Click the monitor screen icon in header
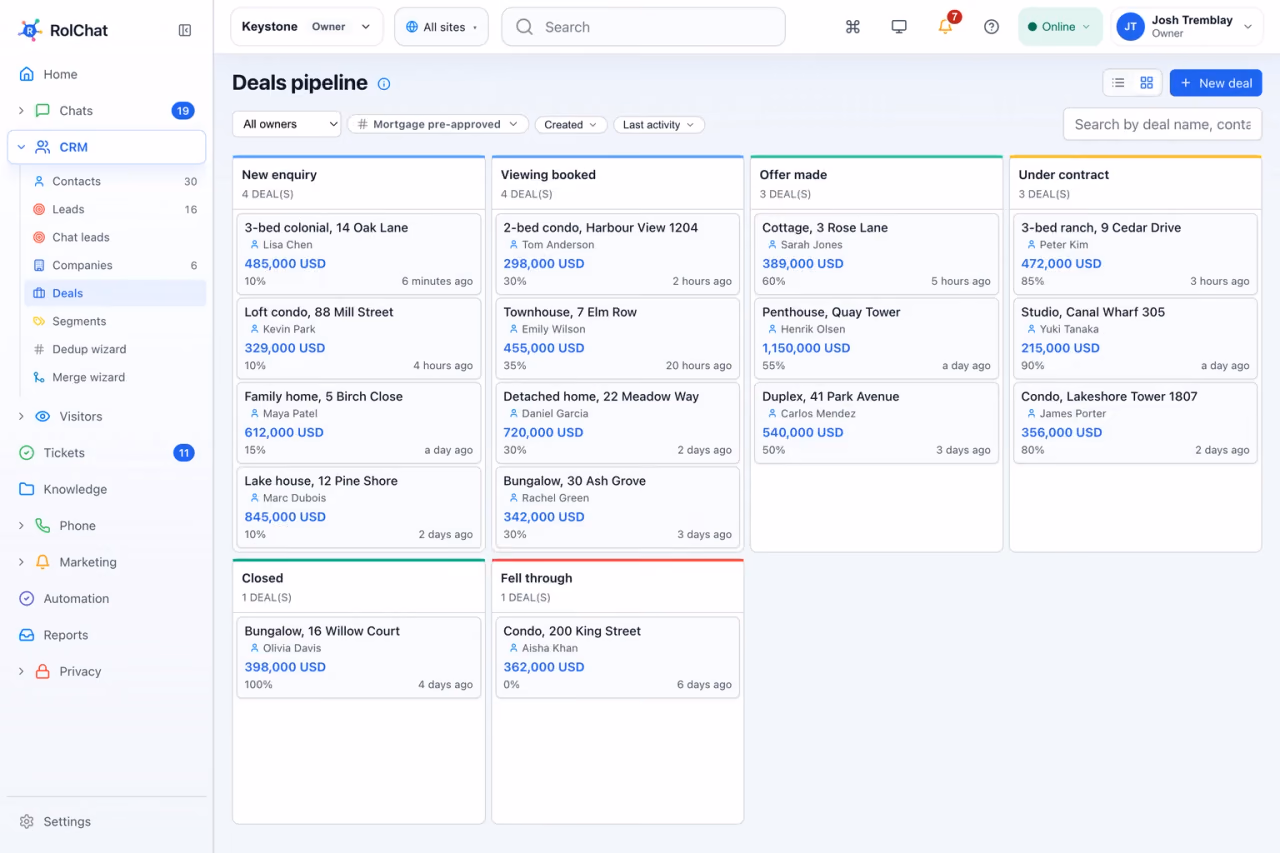 pos(899,27)
